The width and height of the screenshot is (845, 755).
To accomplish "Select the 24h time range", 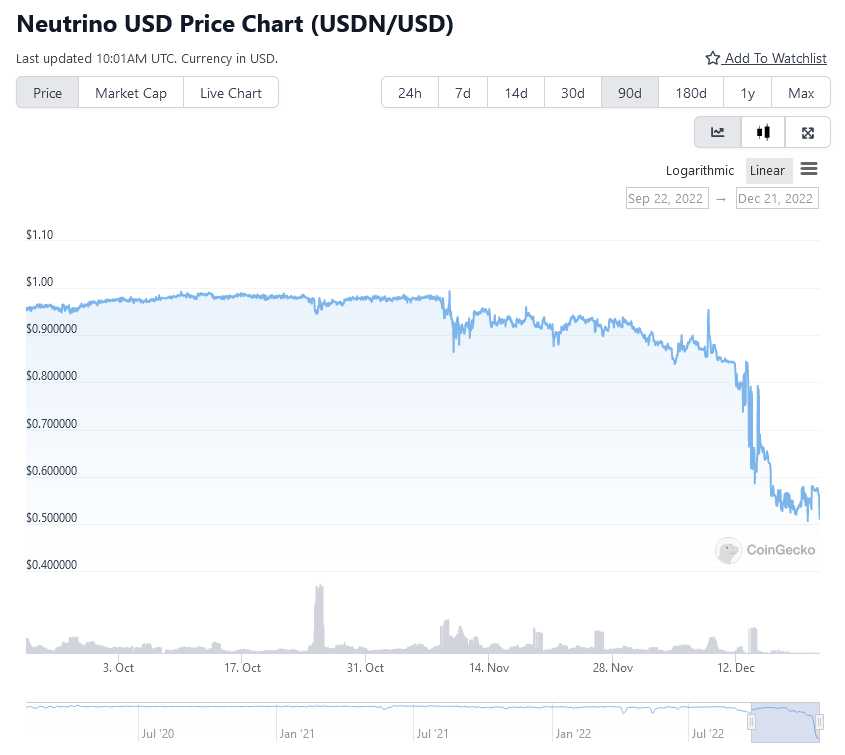I will coord(410,93).
